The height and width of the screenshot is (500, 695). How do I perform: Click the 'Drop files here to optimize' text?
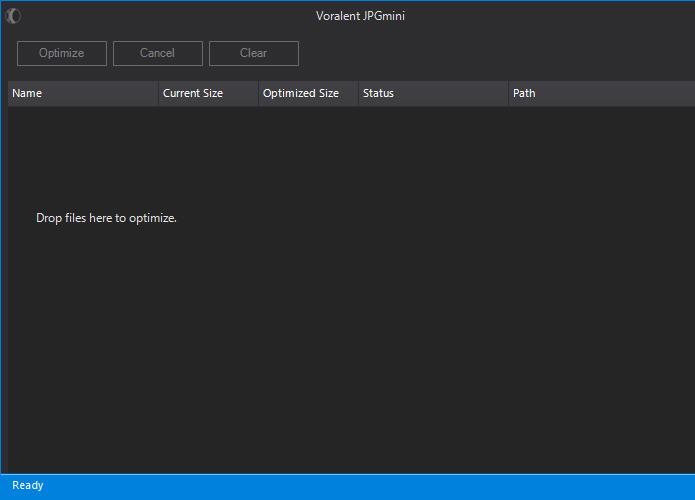[106, 218]
